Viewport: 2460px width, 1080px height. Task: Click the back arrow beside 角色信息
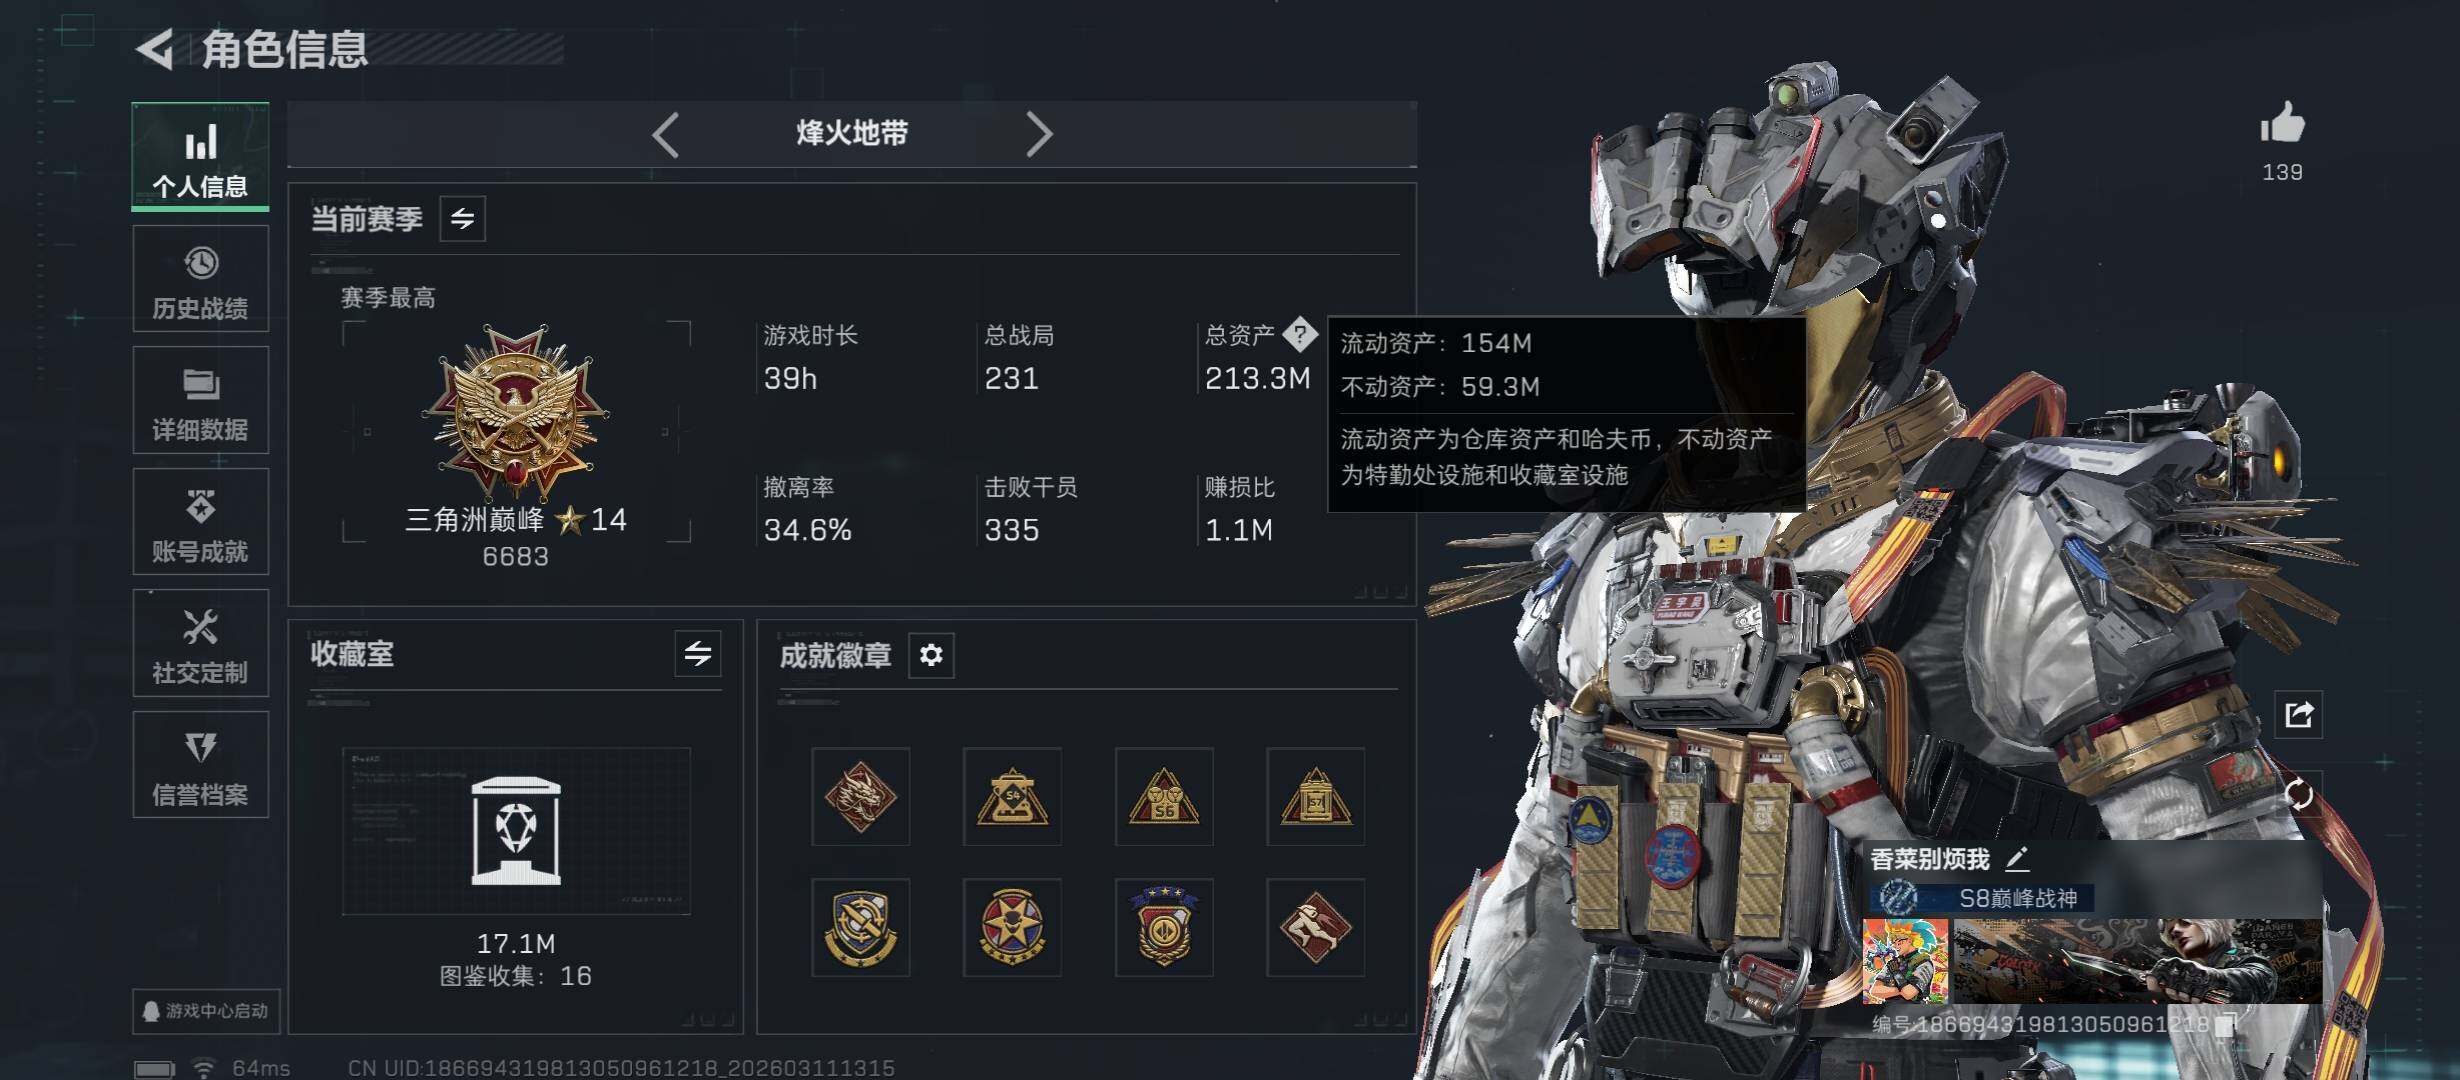(x=156, y=49)
